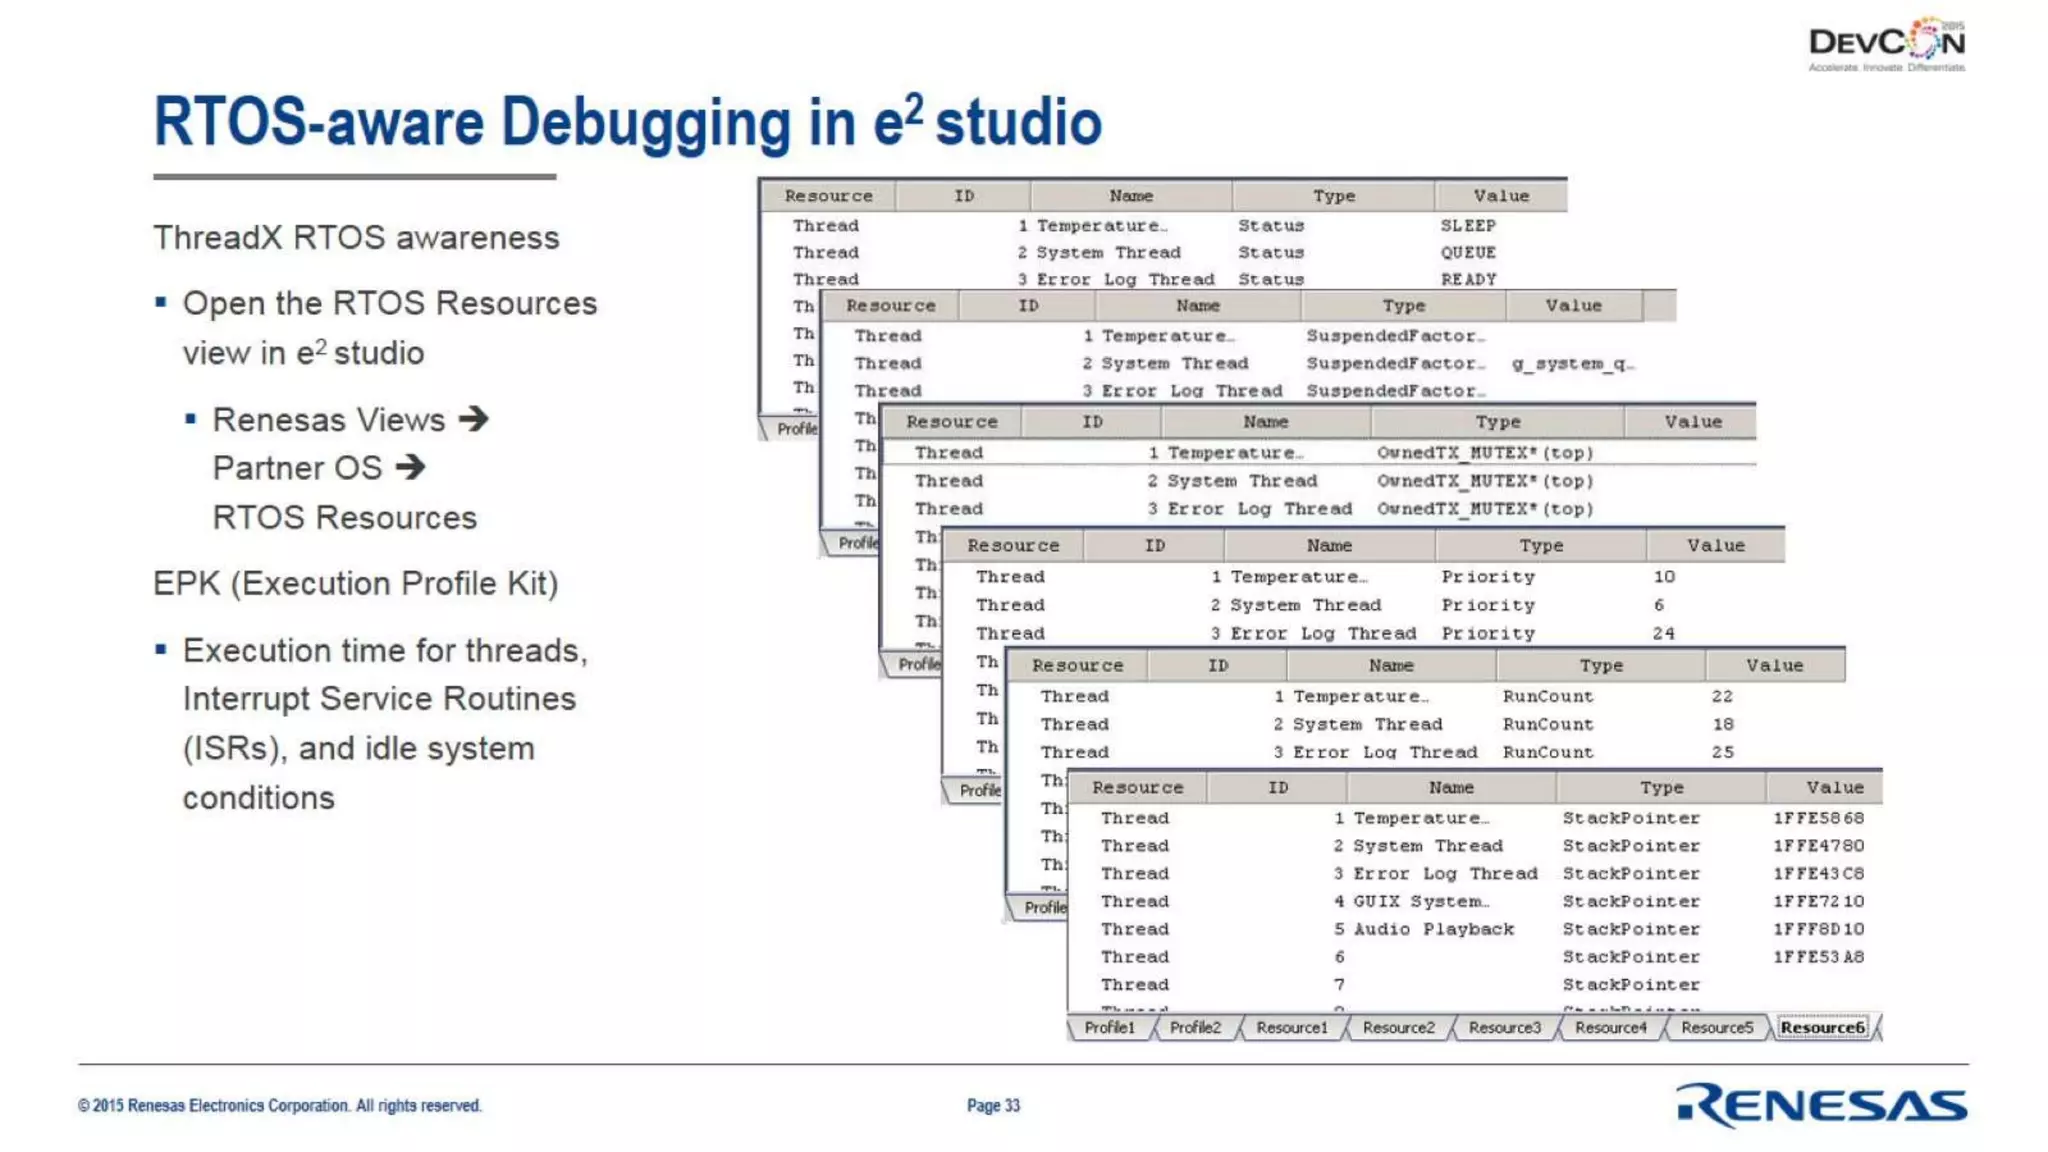Select the Profile2 tab

[x=1195, y=1027]
